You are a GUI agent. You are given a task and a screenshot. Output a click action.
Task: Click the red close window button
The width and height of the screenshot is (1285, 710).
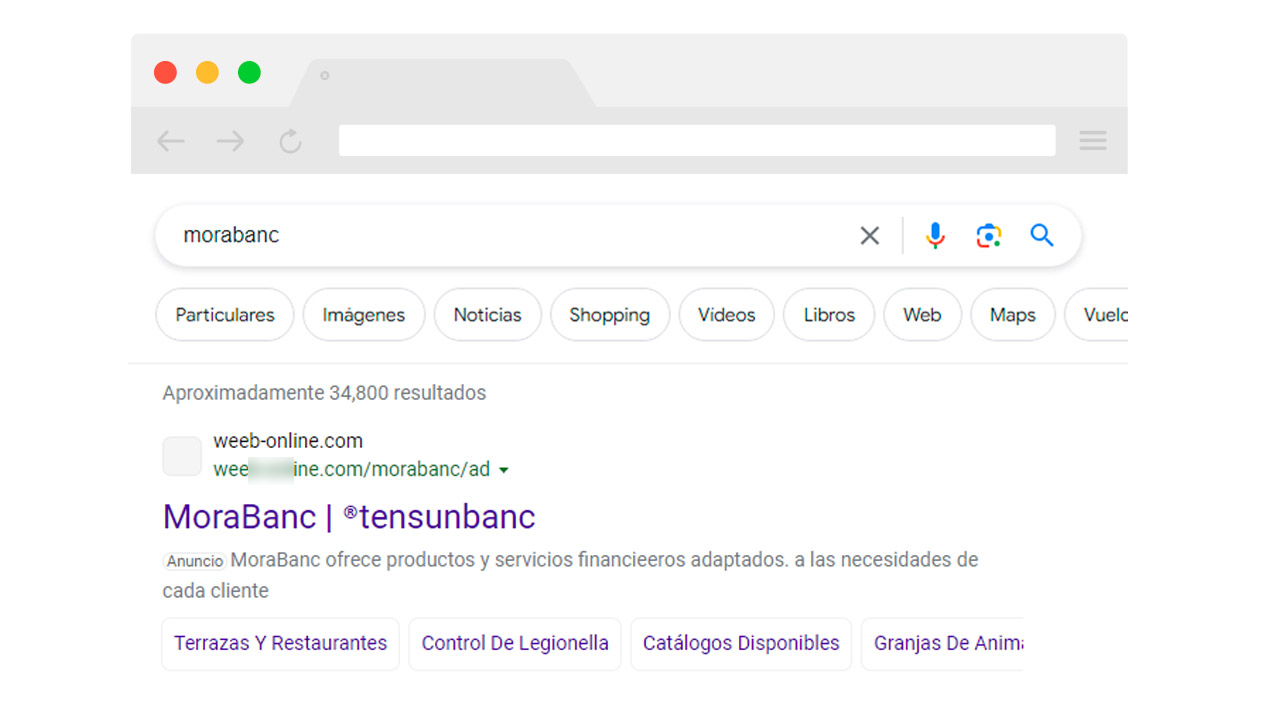165,72
